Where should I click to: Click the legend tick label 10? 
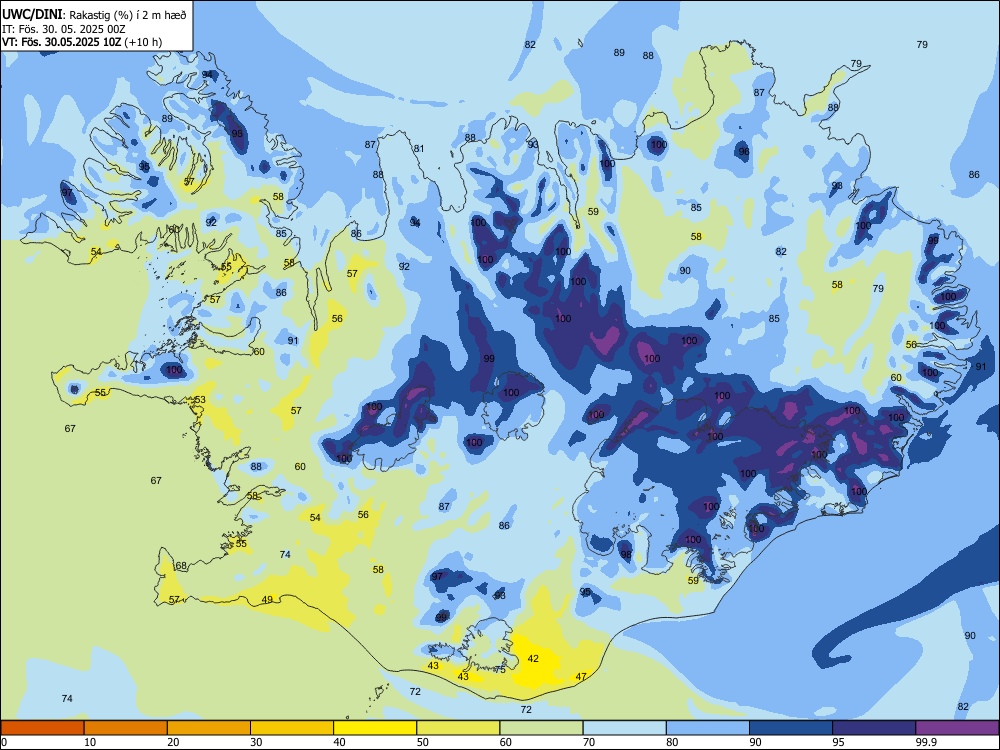[90, 742]
